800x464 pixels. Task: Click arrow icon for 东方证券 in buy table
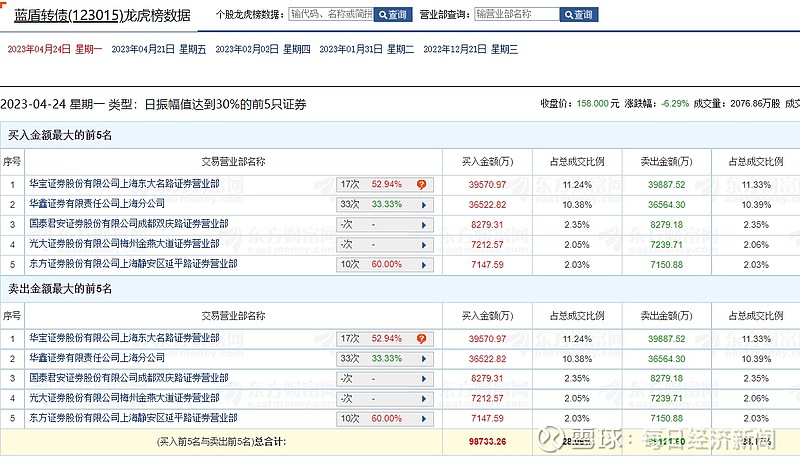(x=424, y=265)
